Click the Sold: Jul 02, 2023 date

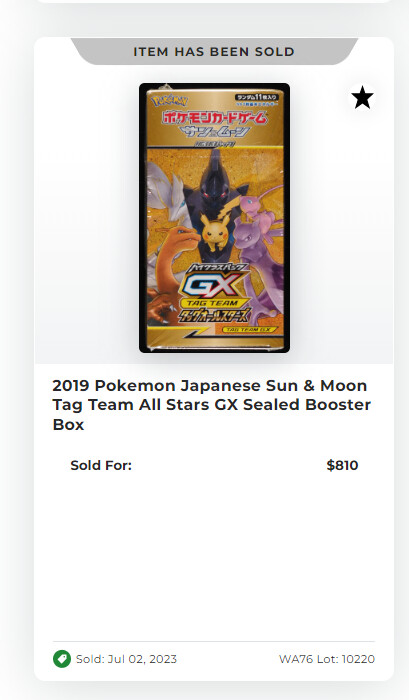click(126, 659)
